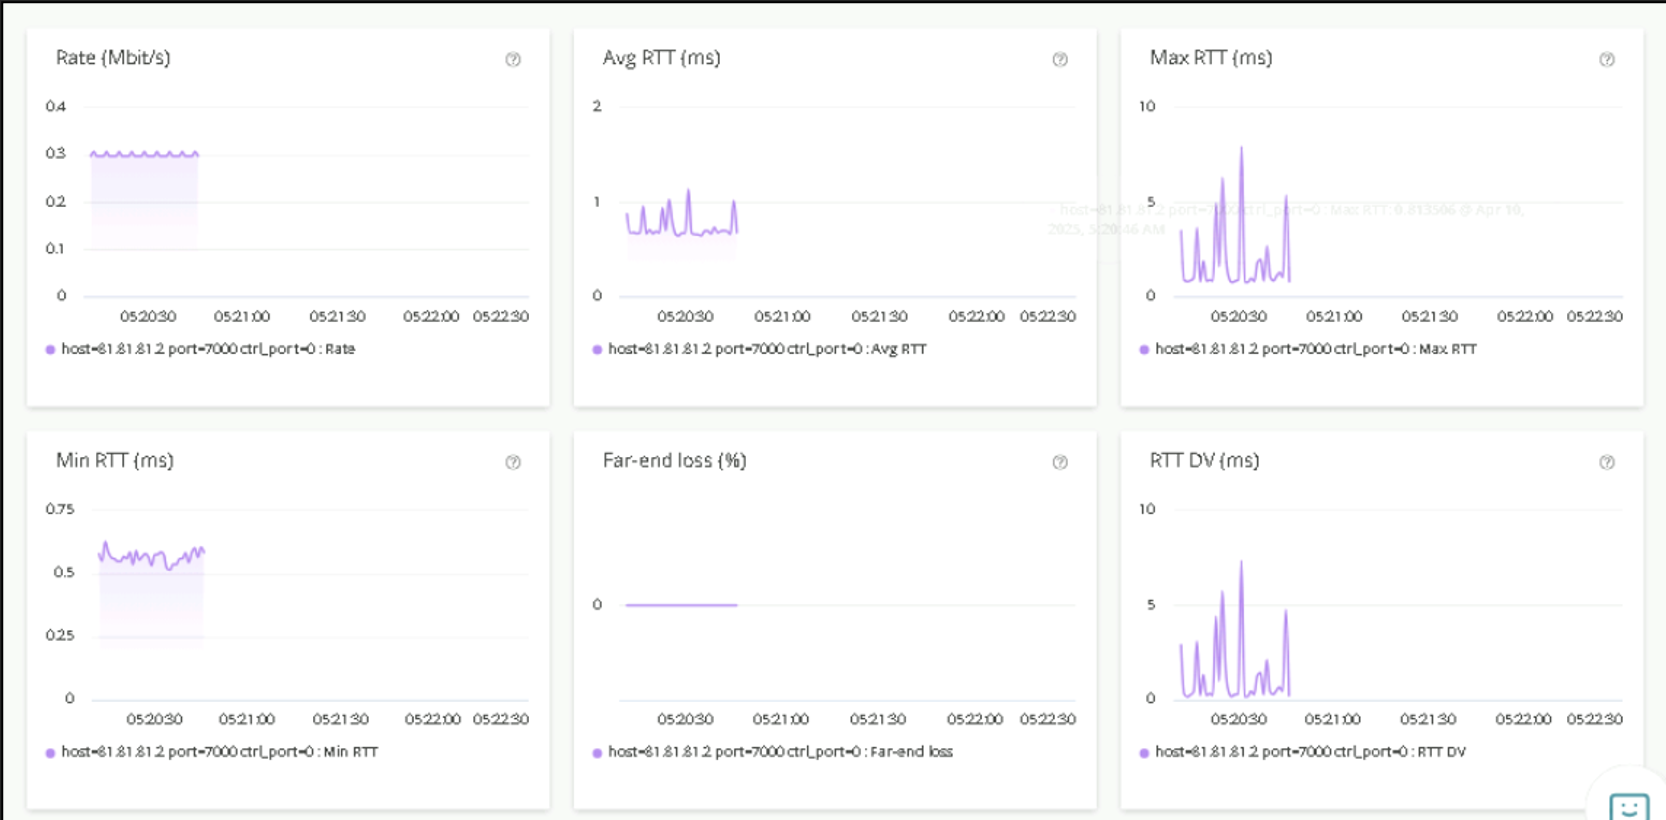
Task: Click the Avg RTT help icon
Action: [1060, 60]
